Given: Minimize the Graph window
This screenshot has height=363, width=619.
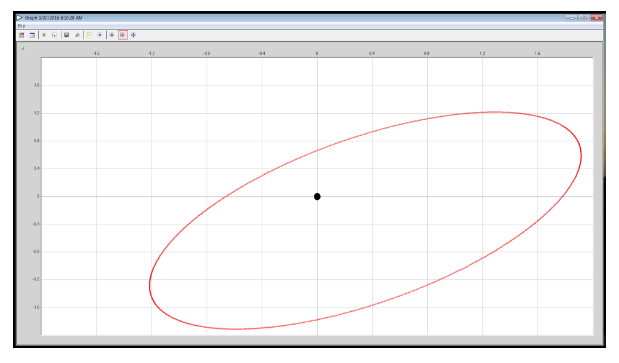Looking at the screenshot, I should coord(571,18).
